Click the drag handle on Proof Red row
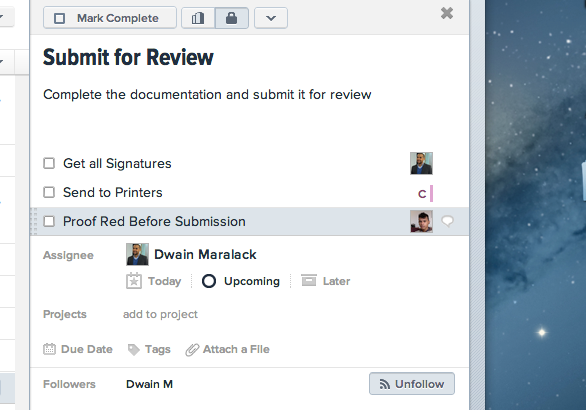 point(34,221)
